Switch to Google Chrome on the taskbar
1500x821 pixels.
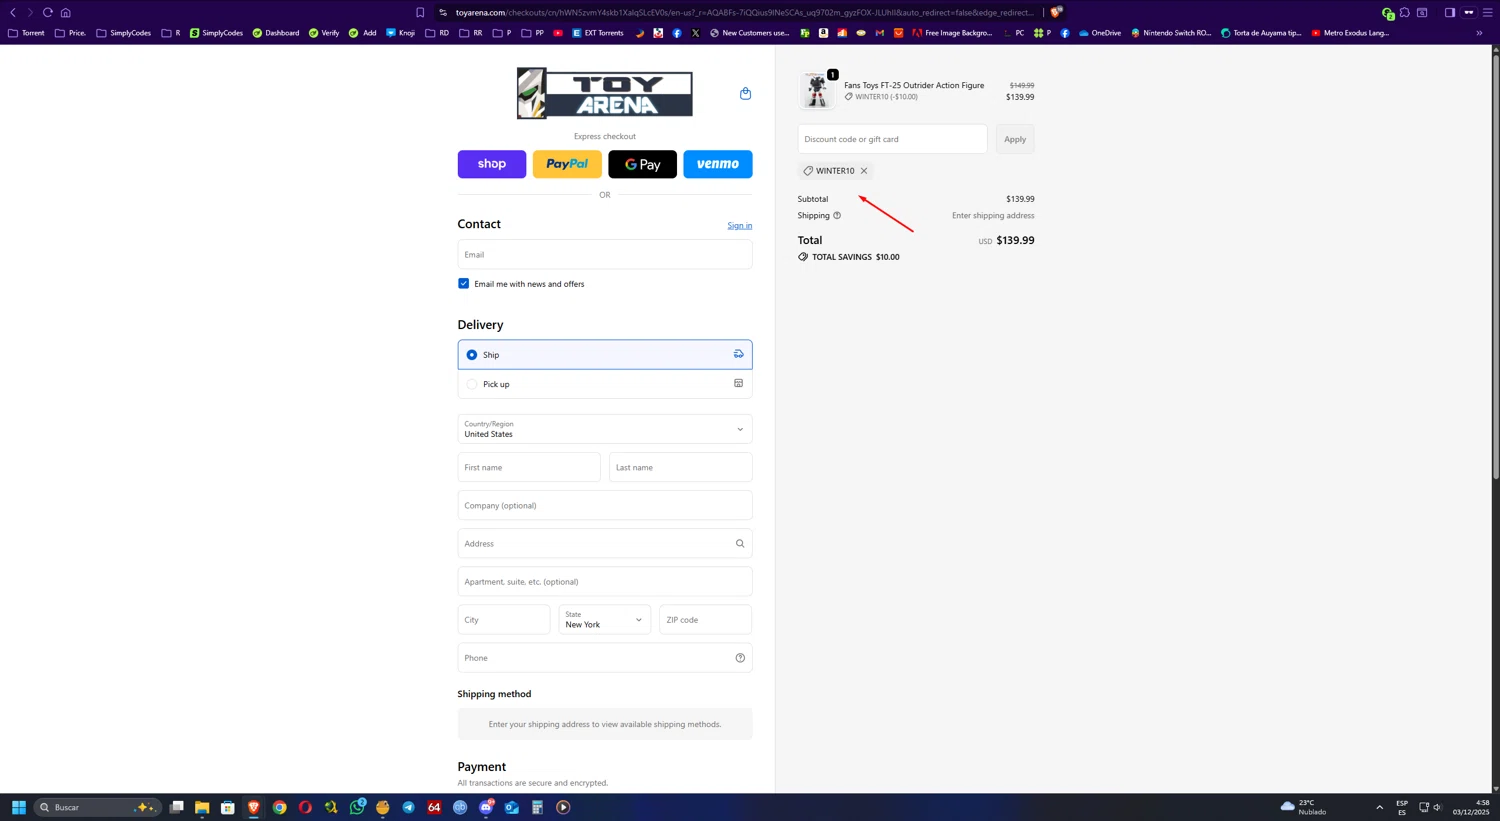(x=280, y=807)
